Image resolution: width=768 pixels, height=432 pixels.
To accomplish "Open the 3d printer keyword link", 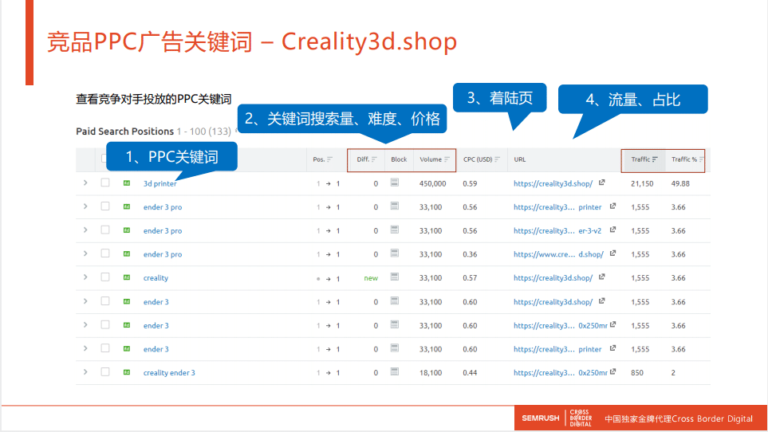I will [160, 184].
